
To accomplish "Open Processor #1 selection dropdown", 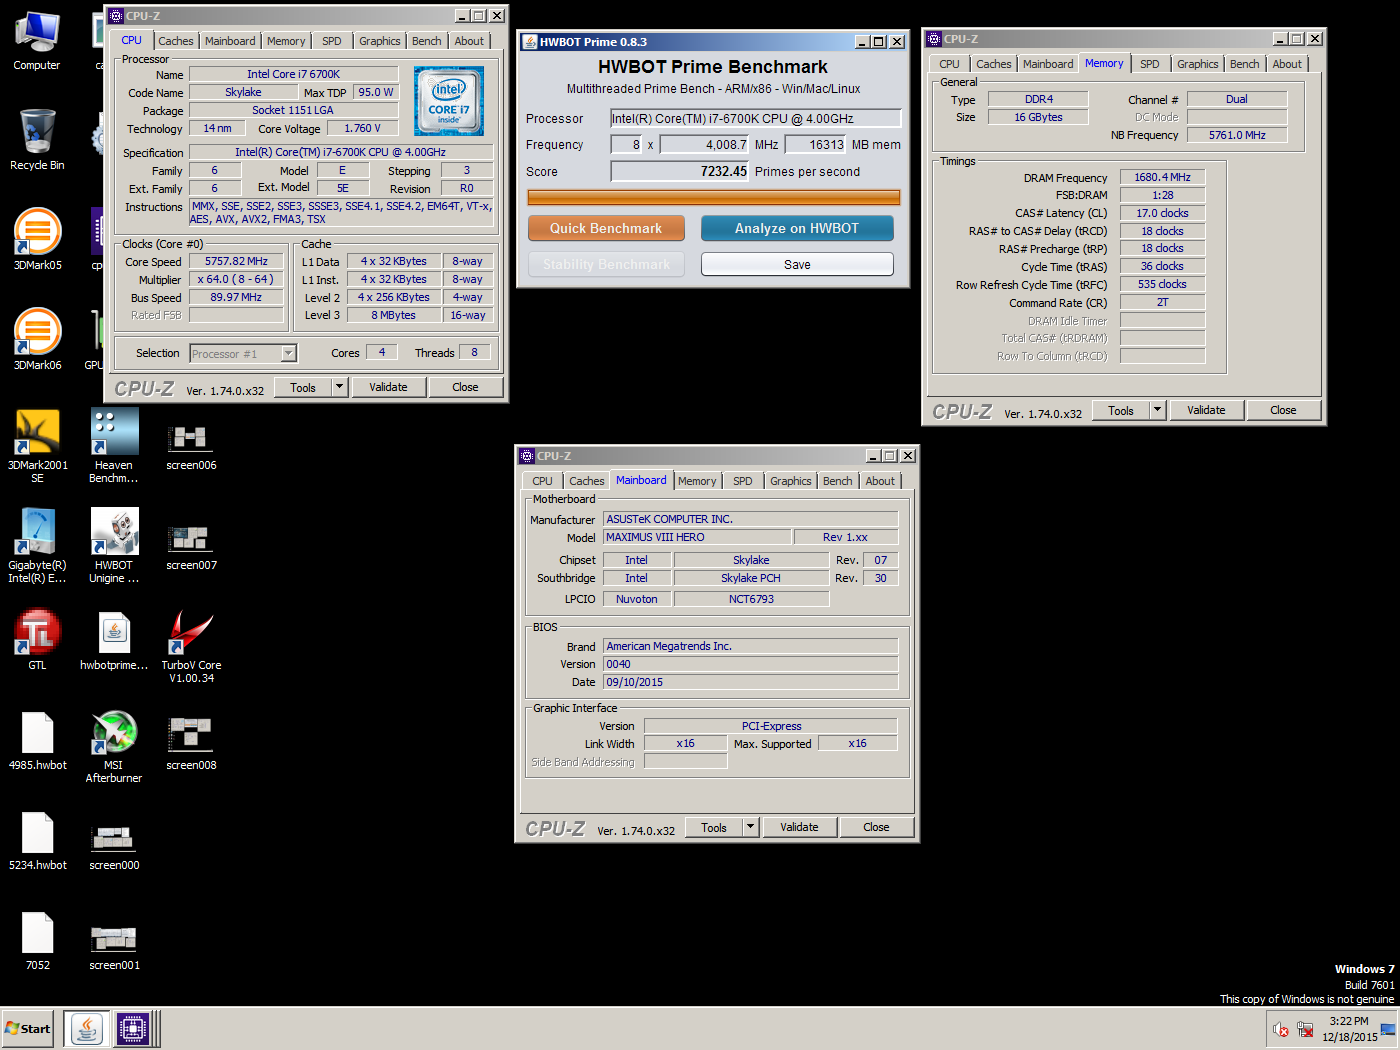I will [x=243, y=353].
